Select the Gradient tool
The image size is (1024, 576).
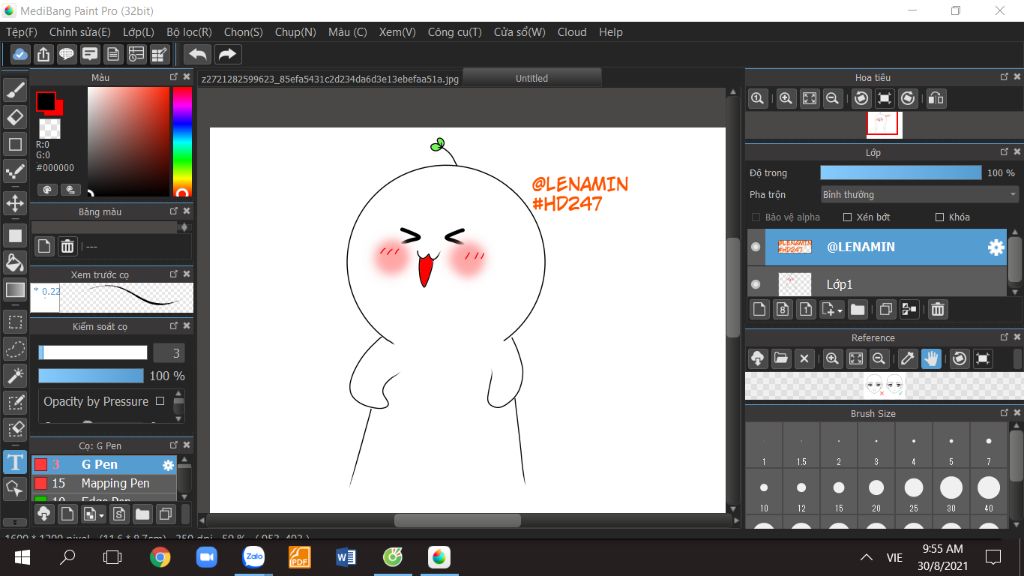coord(15,290)
